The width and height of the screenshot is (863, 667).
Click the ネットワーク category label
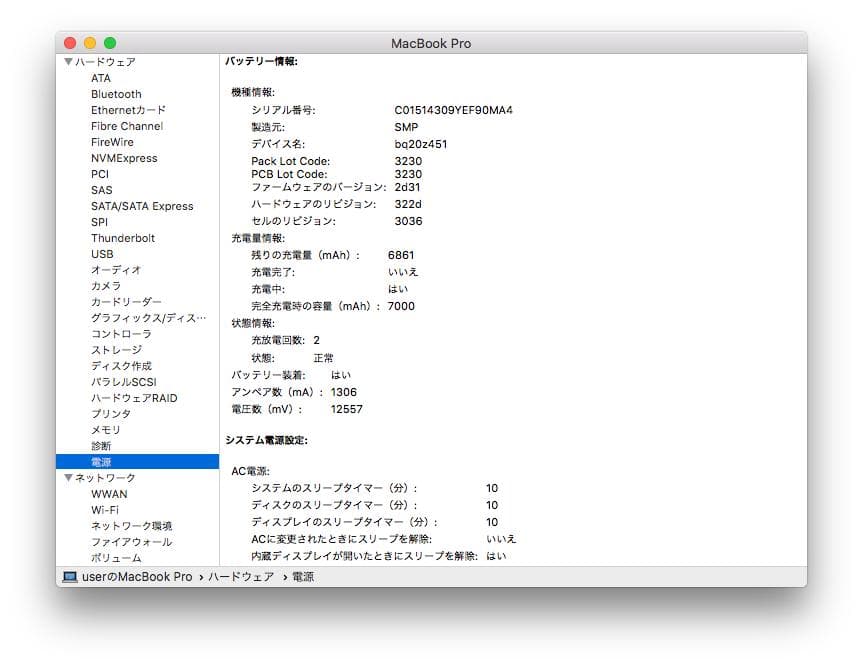(105, 478)
